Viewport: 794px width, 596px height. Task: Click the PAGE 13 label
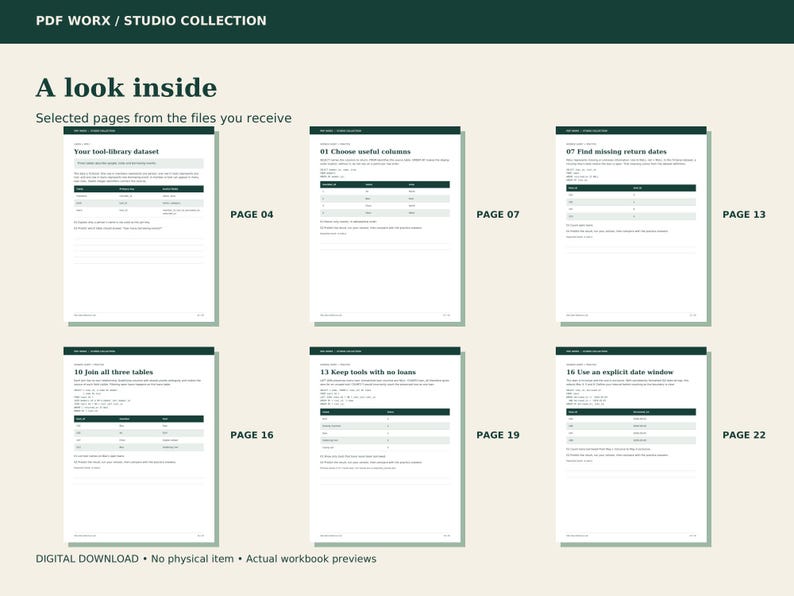click(x=744, y=215)
